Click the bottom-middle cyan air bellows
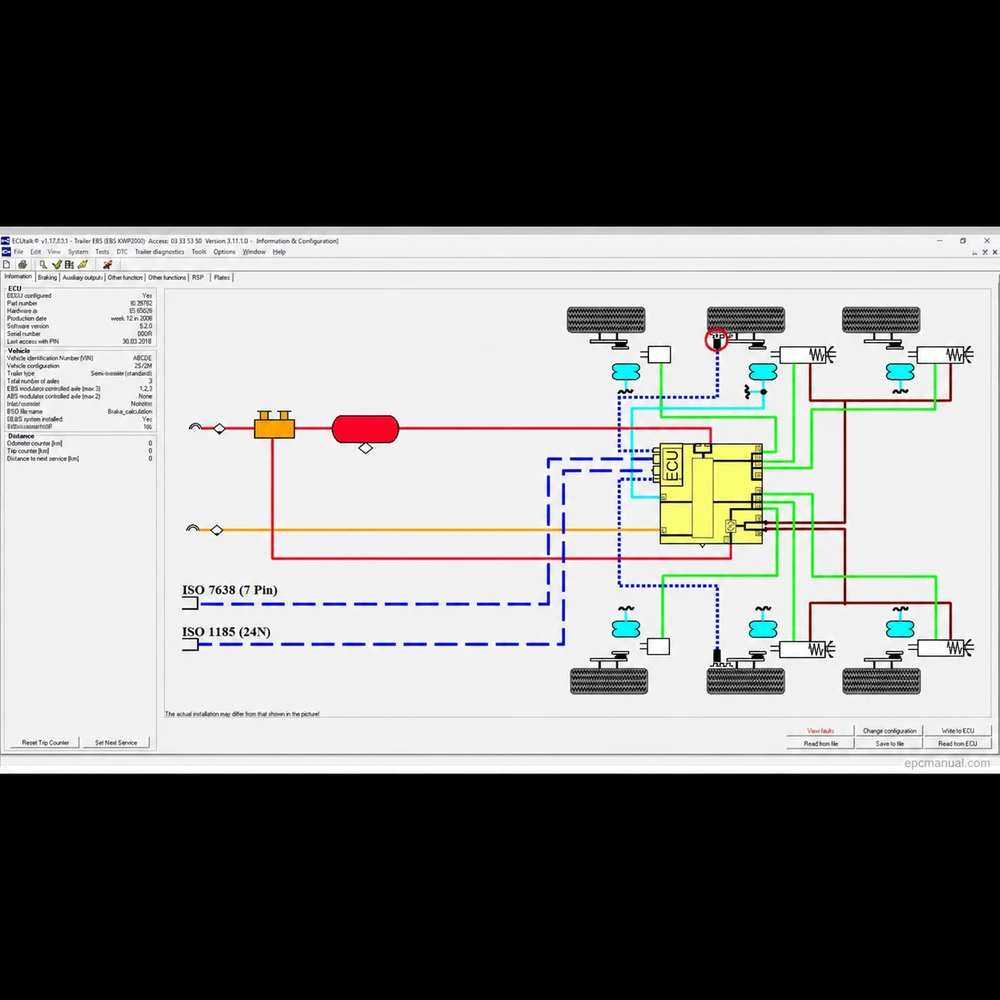Viewport: 1000px width, 1000px height. 763,629
